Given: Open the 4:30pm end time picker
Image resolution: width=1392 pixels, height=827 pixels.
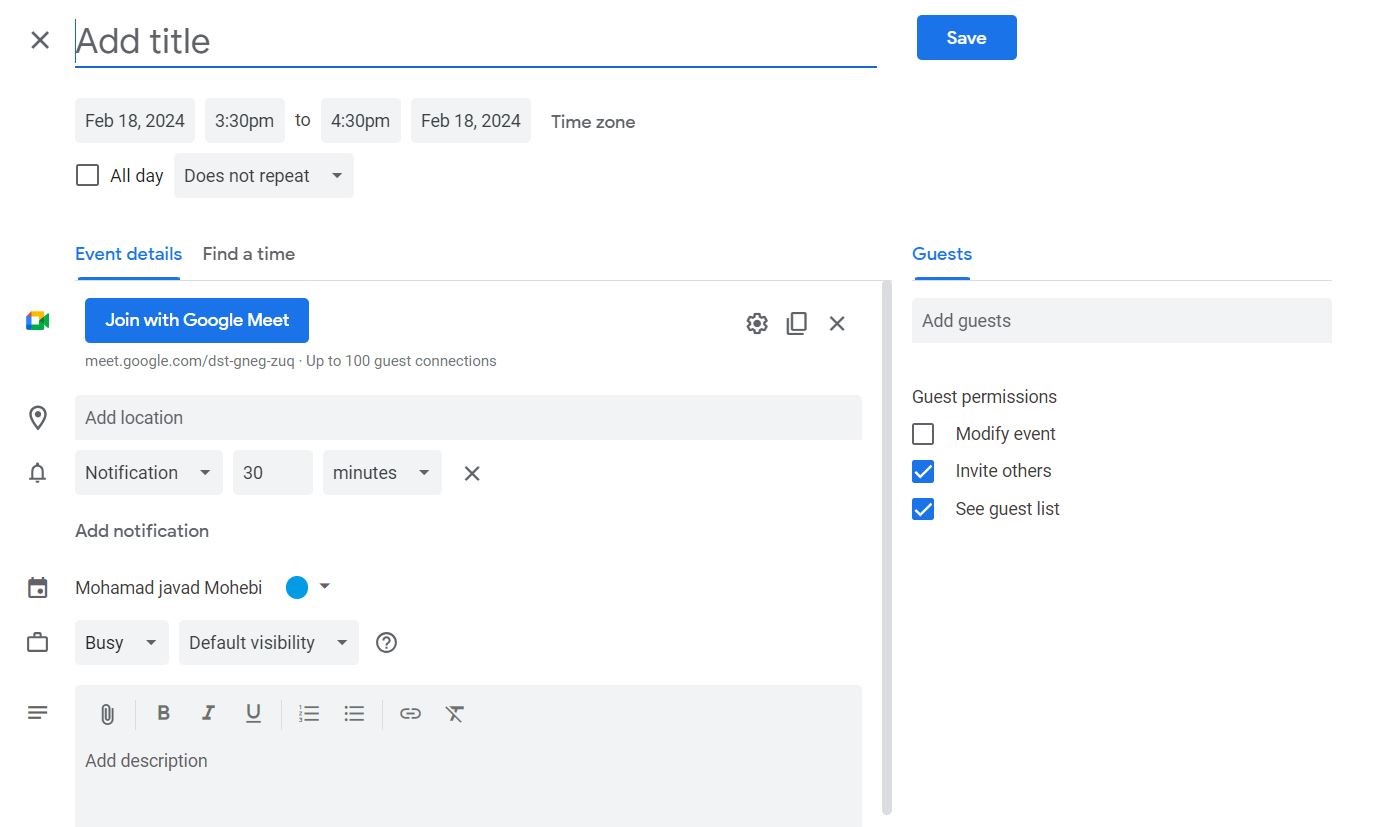Looking at the screenshot, I should pyautogui.click(x=361, y=121).
